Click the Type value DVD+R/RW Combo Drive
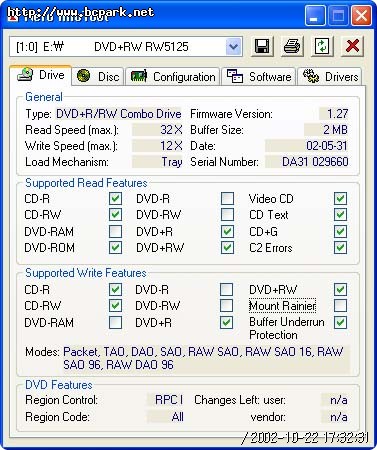Viewport: 377px width, 450px height. (x=118, y=114)
